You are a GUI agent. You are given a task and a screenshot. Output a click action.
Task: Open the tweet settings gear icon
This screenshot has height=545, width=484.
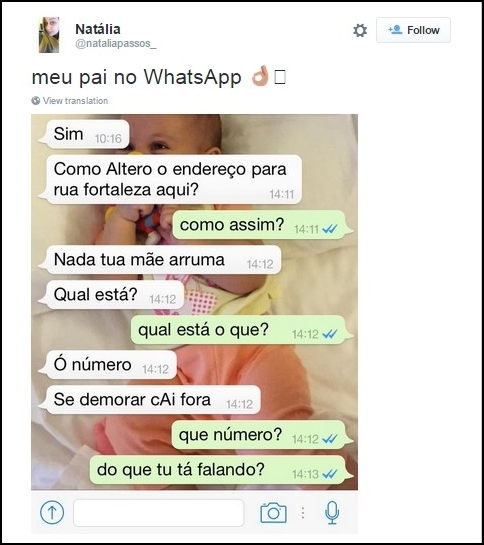point(360,30)
